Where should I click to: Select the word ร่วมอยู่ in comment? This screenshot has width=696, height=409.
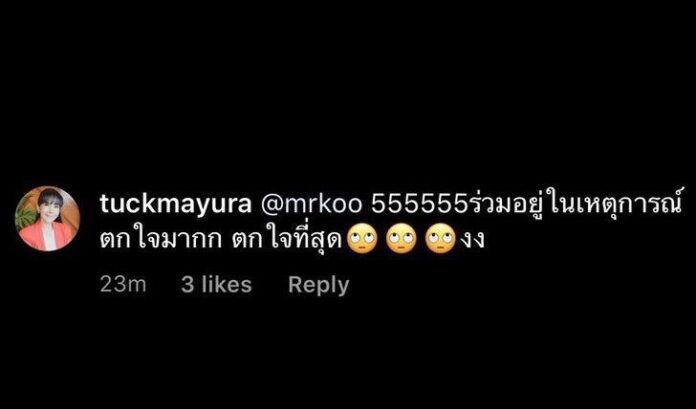496,205
